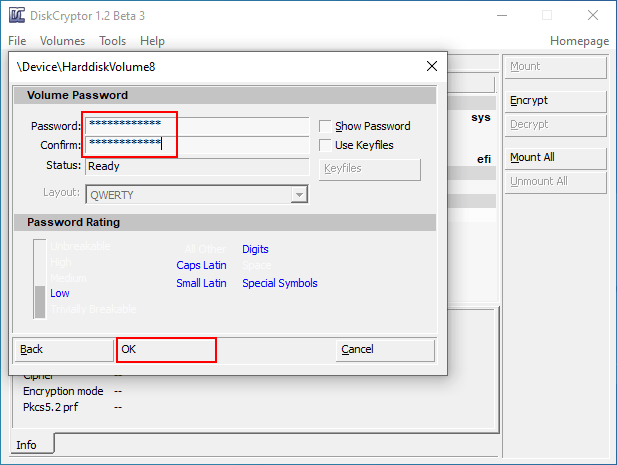Click the Status field showing Ready
The width and height of the screenshot is (617, 465).
tap(197, 166)
